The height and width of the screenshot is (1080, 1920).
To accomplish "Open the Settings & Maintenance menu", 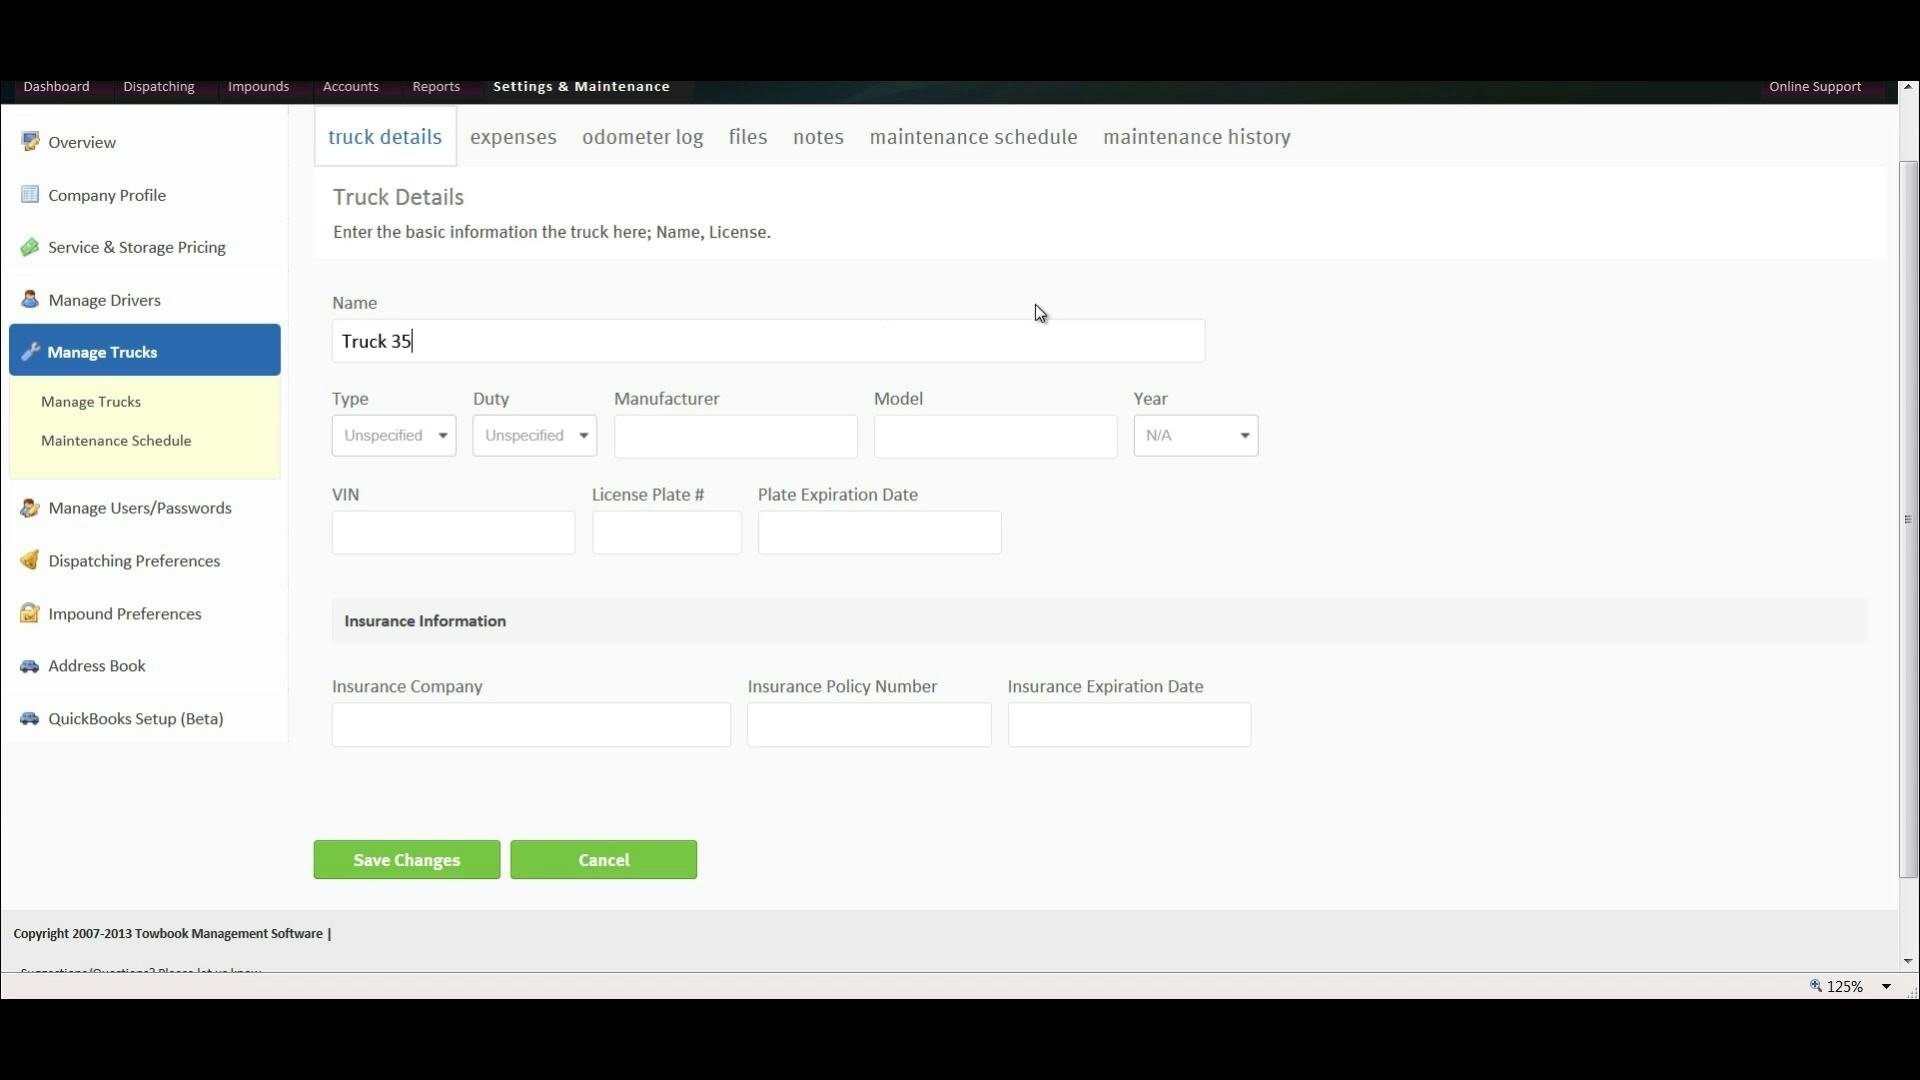I will pyautogui.click(x=582, y=87).
